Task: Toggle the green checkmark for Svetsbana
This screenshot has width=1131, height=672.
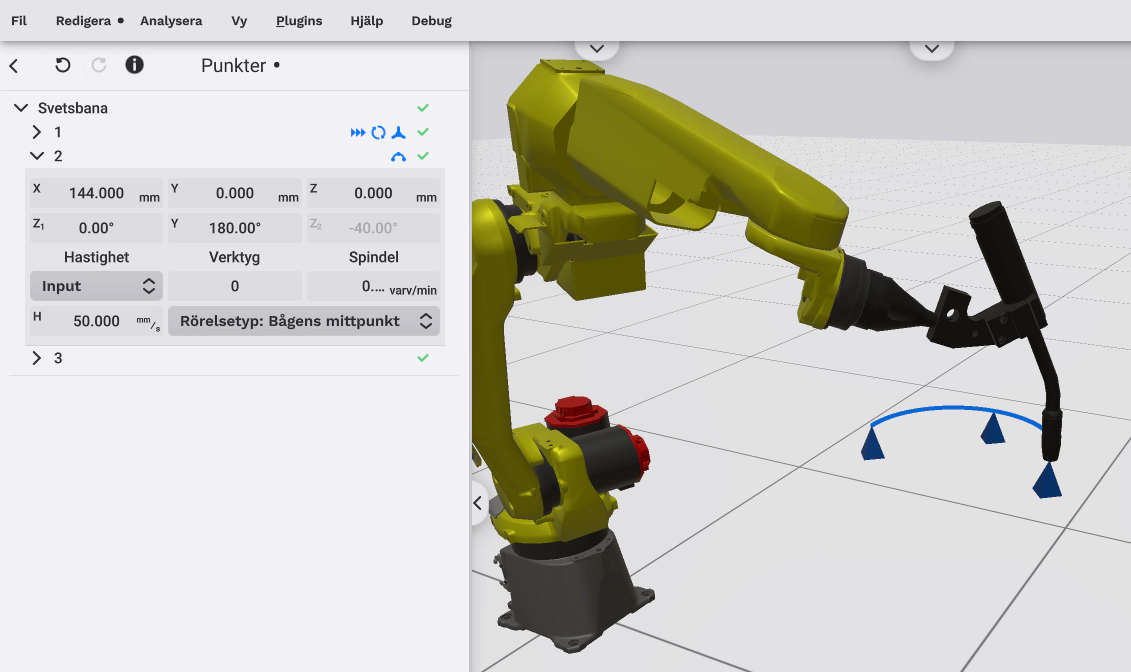Action: [x=423, y=108]
